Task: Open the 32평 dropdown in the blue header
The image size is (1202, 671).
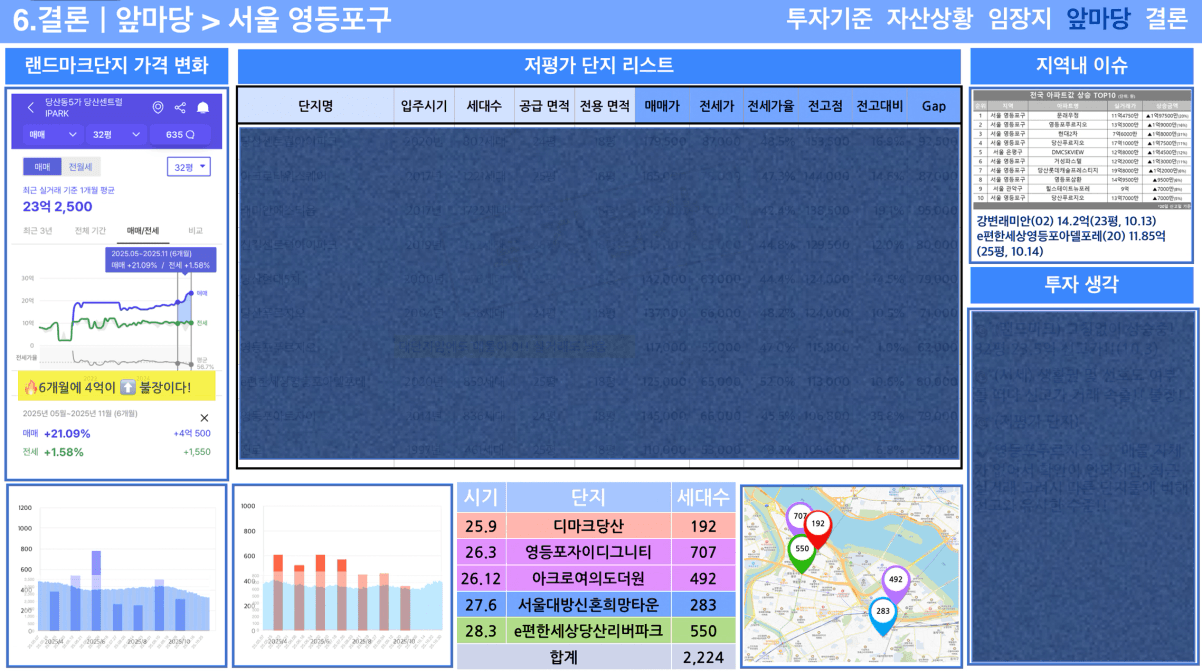Action: [115, 134]
